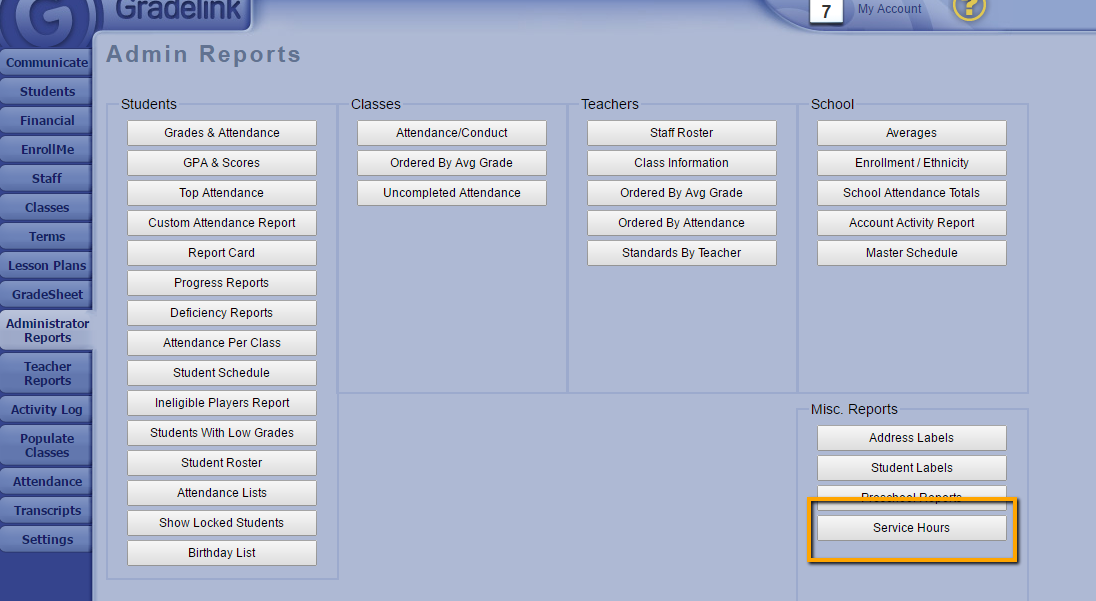Switch to the Financial sidebar tab

coord(47,120)
